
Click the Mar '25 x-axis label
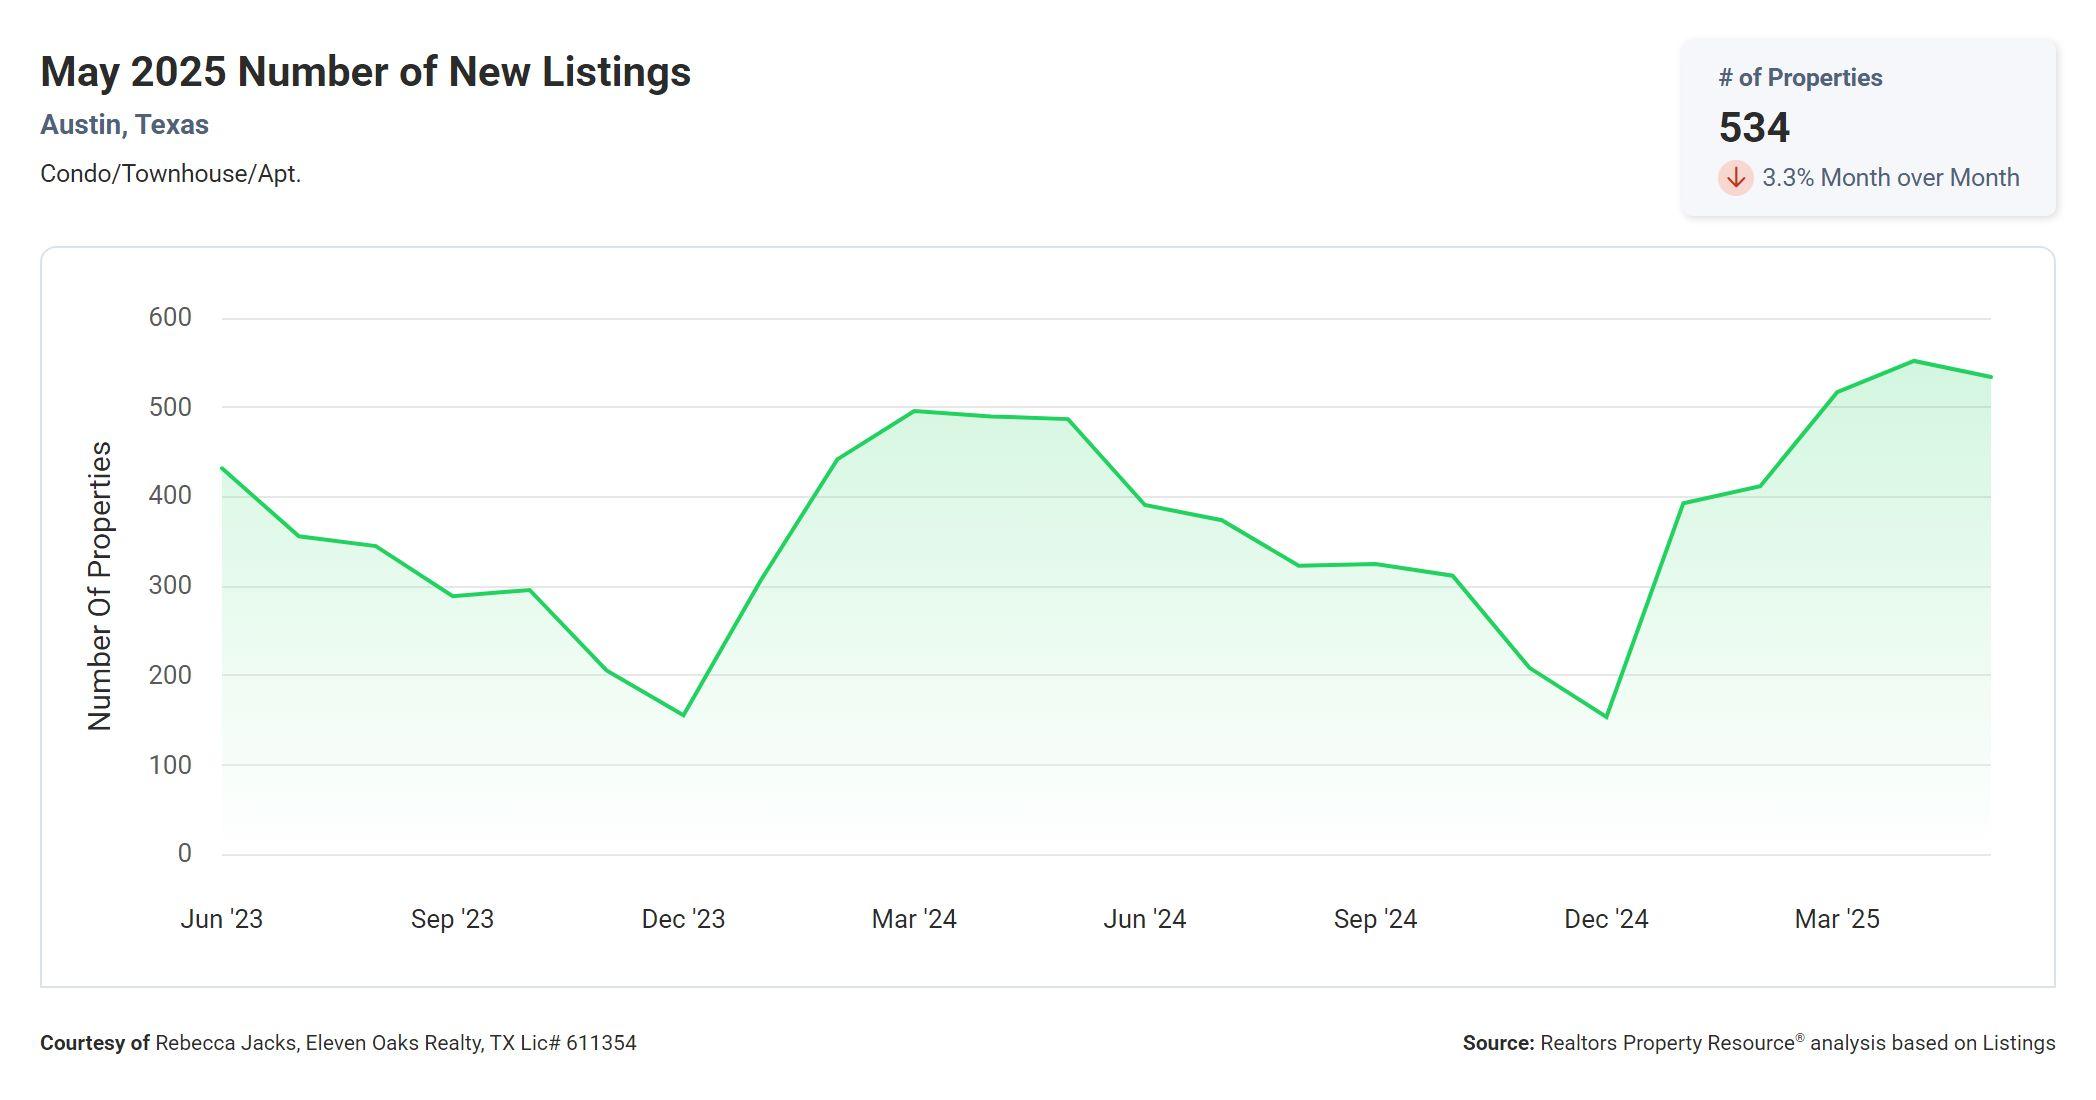1837,919
